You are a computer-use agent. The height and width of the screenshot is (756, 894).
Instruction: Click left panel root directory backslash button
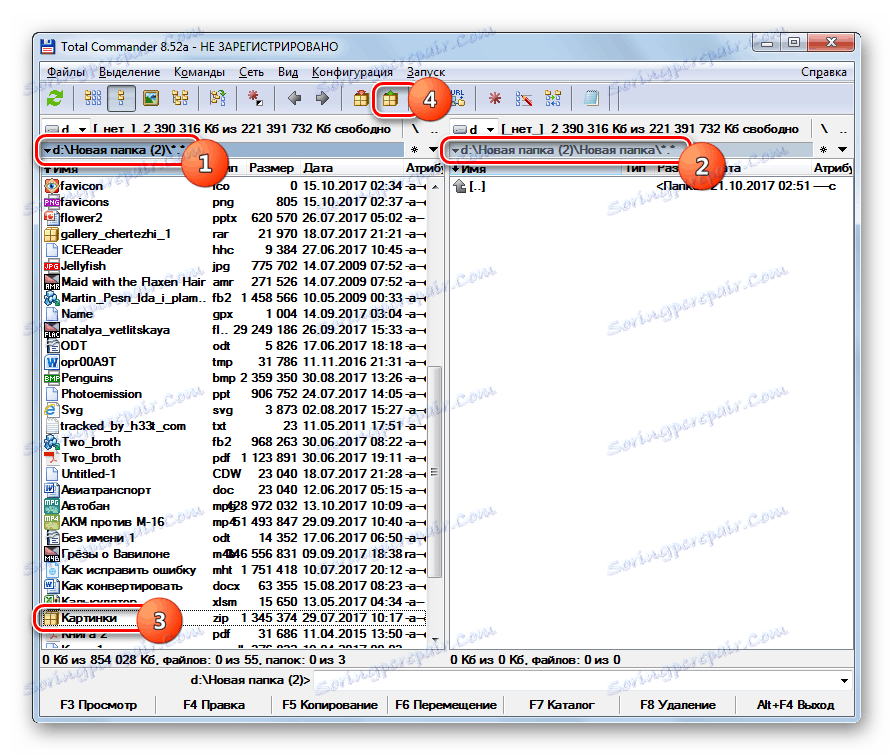click(x=415, y=129)
